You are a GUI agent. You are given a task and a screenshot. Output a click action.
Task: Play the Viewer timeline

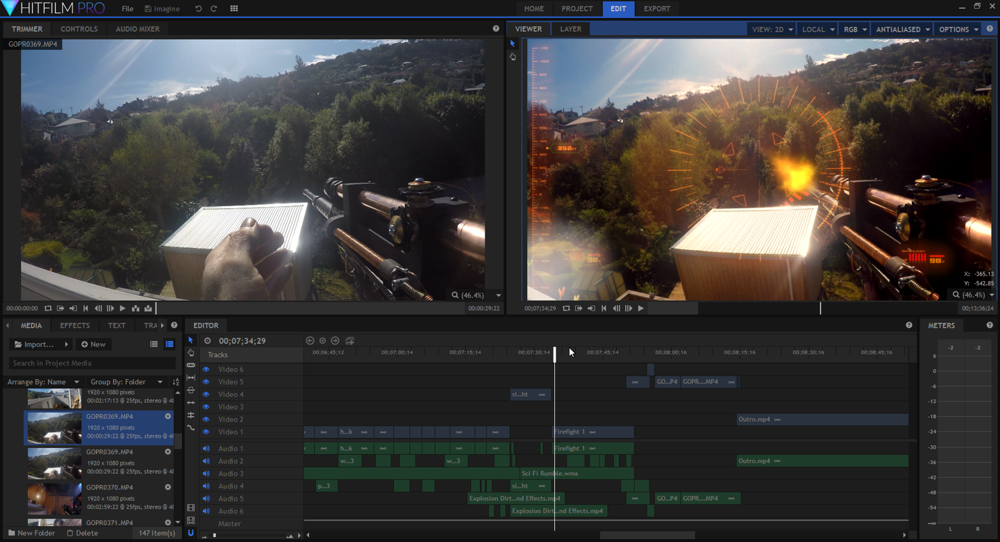tap(641, 309)
